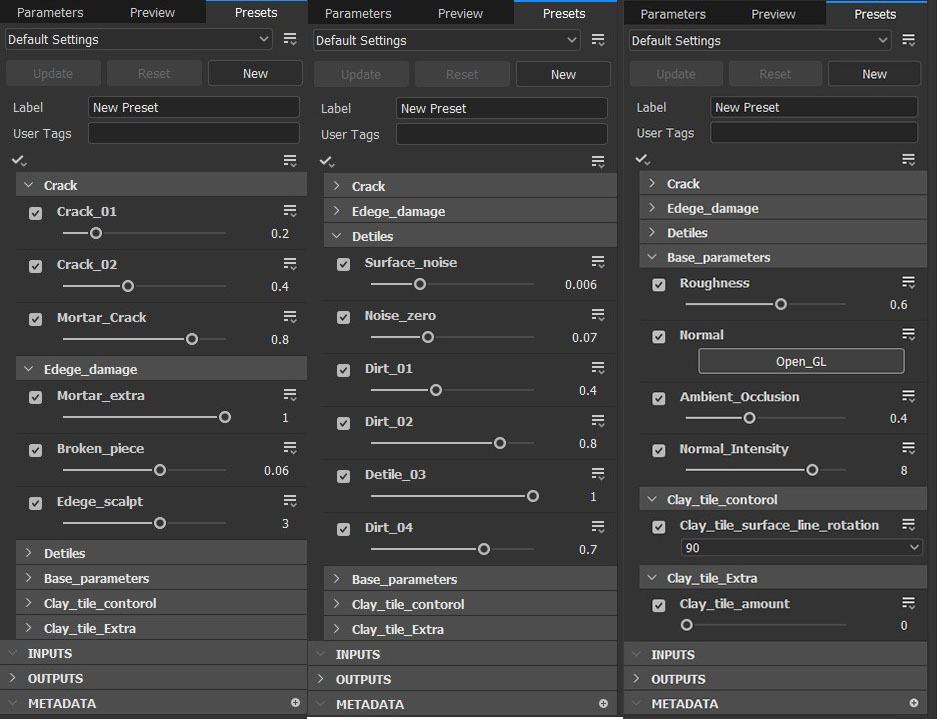Click the Surface_noise options menu icon

coord(598,262)
